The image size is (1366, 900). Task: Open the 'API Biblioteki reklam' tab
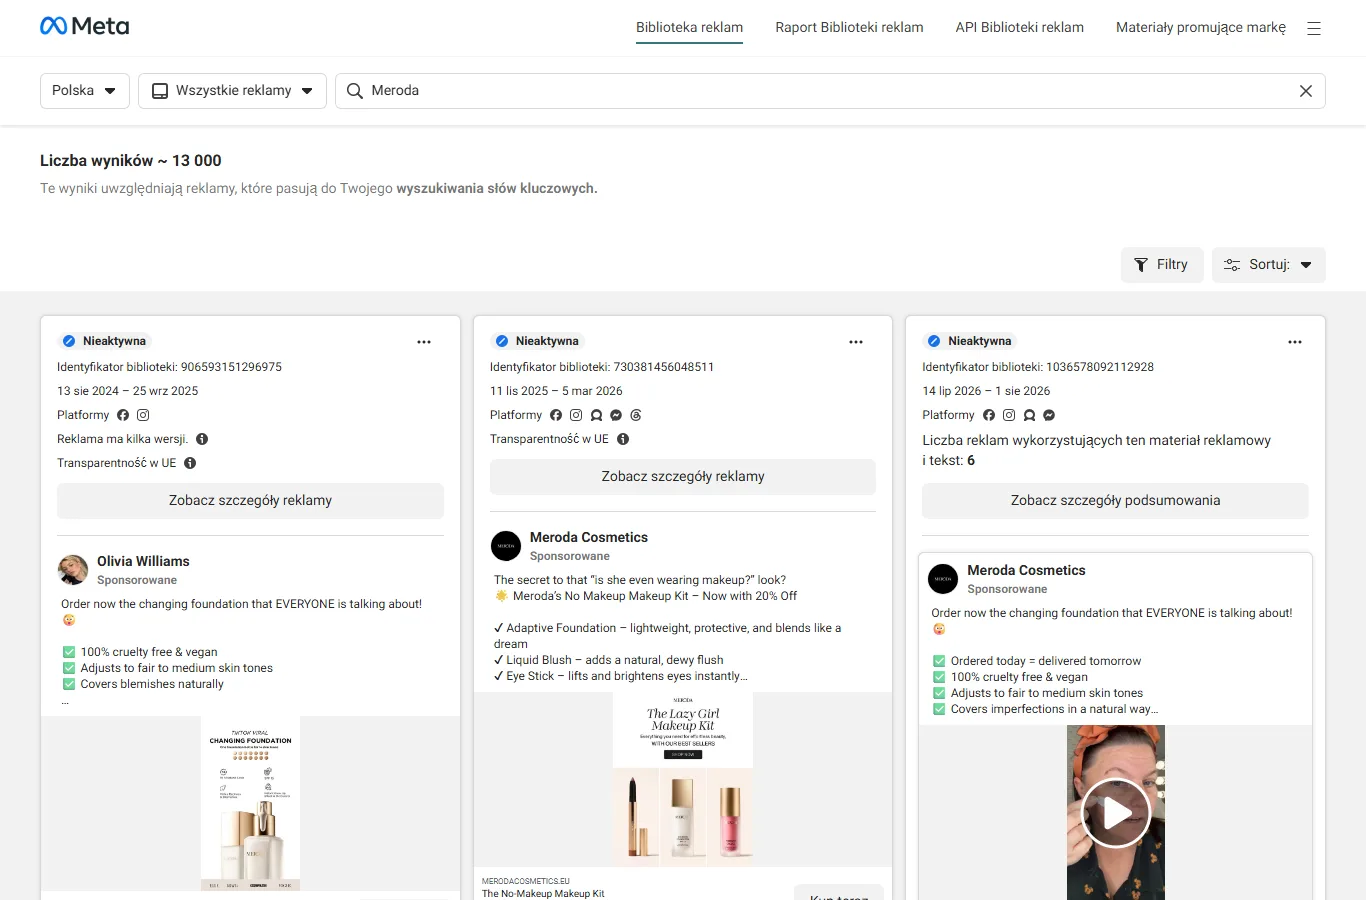1019,28
